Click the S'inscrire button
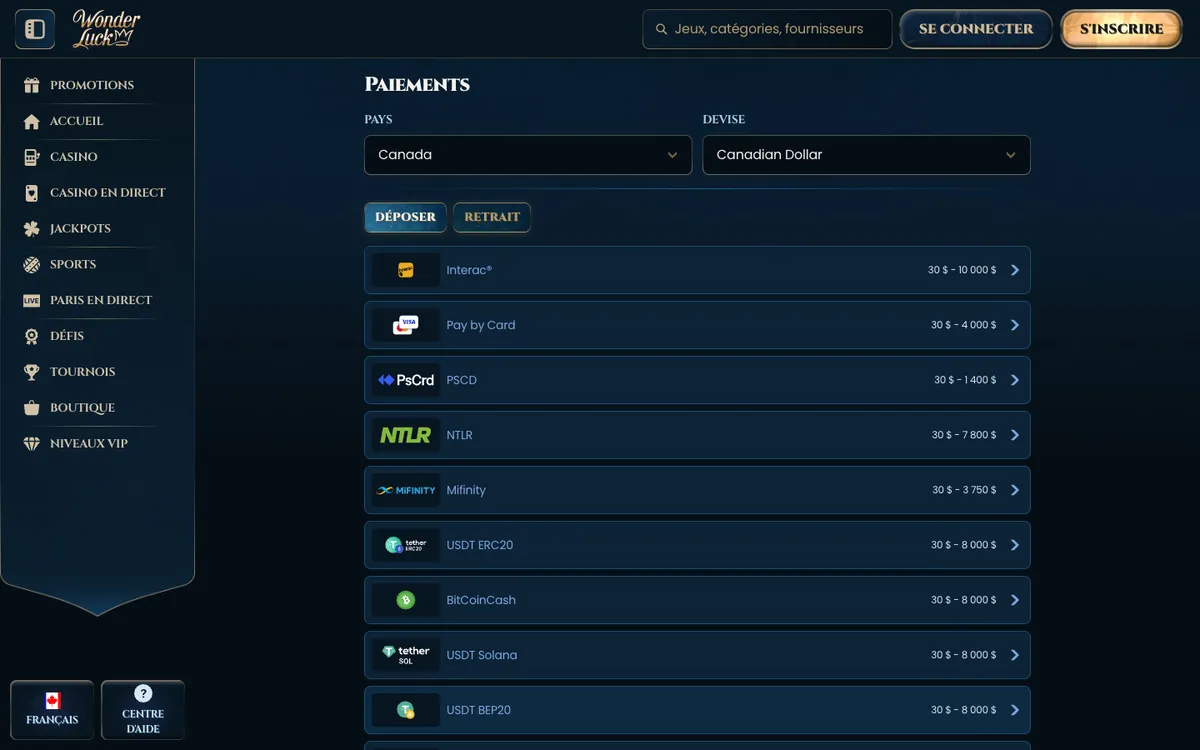This screenshot has width=1200, height=750. point(1122,29)
